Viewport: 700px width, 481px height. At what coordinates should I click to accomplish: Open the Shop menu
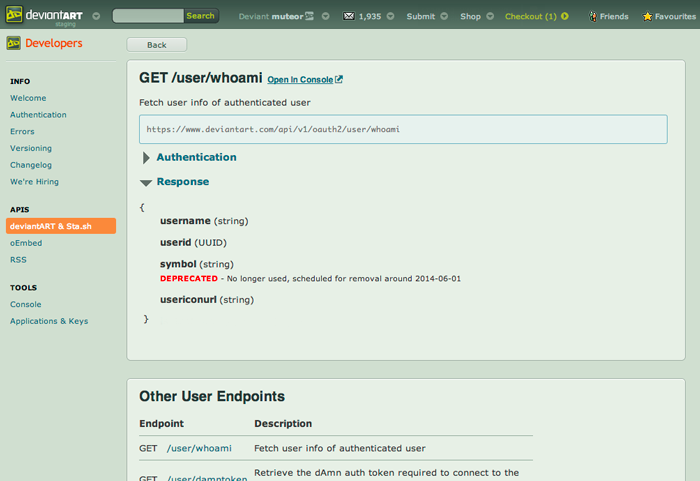(x=471, y=17)
